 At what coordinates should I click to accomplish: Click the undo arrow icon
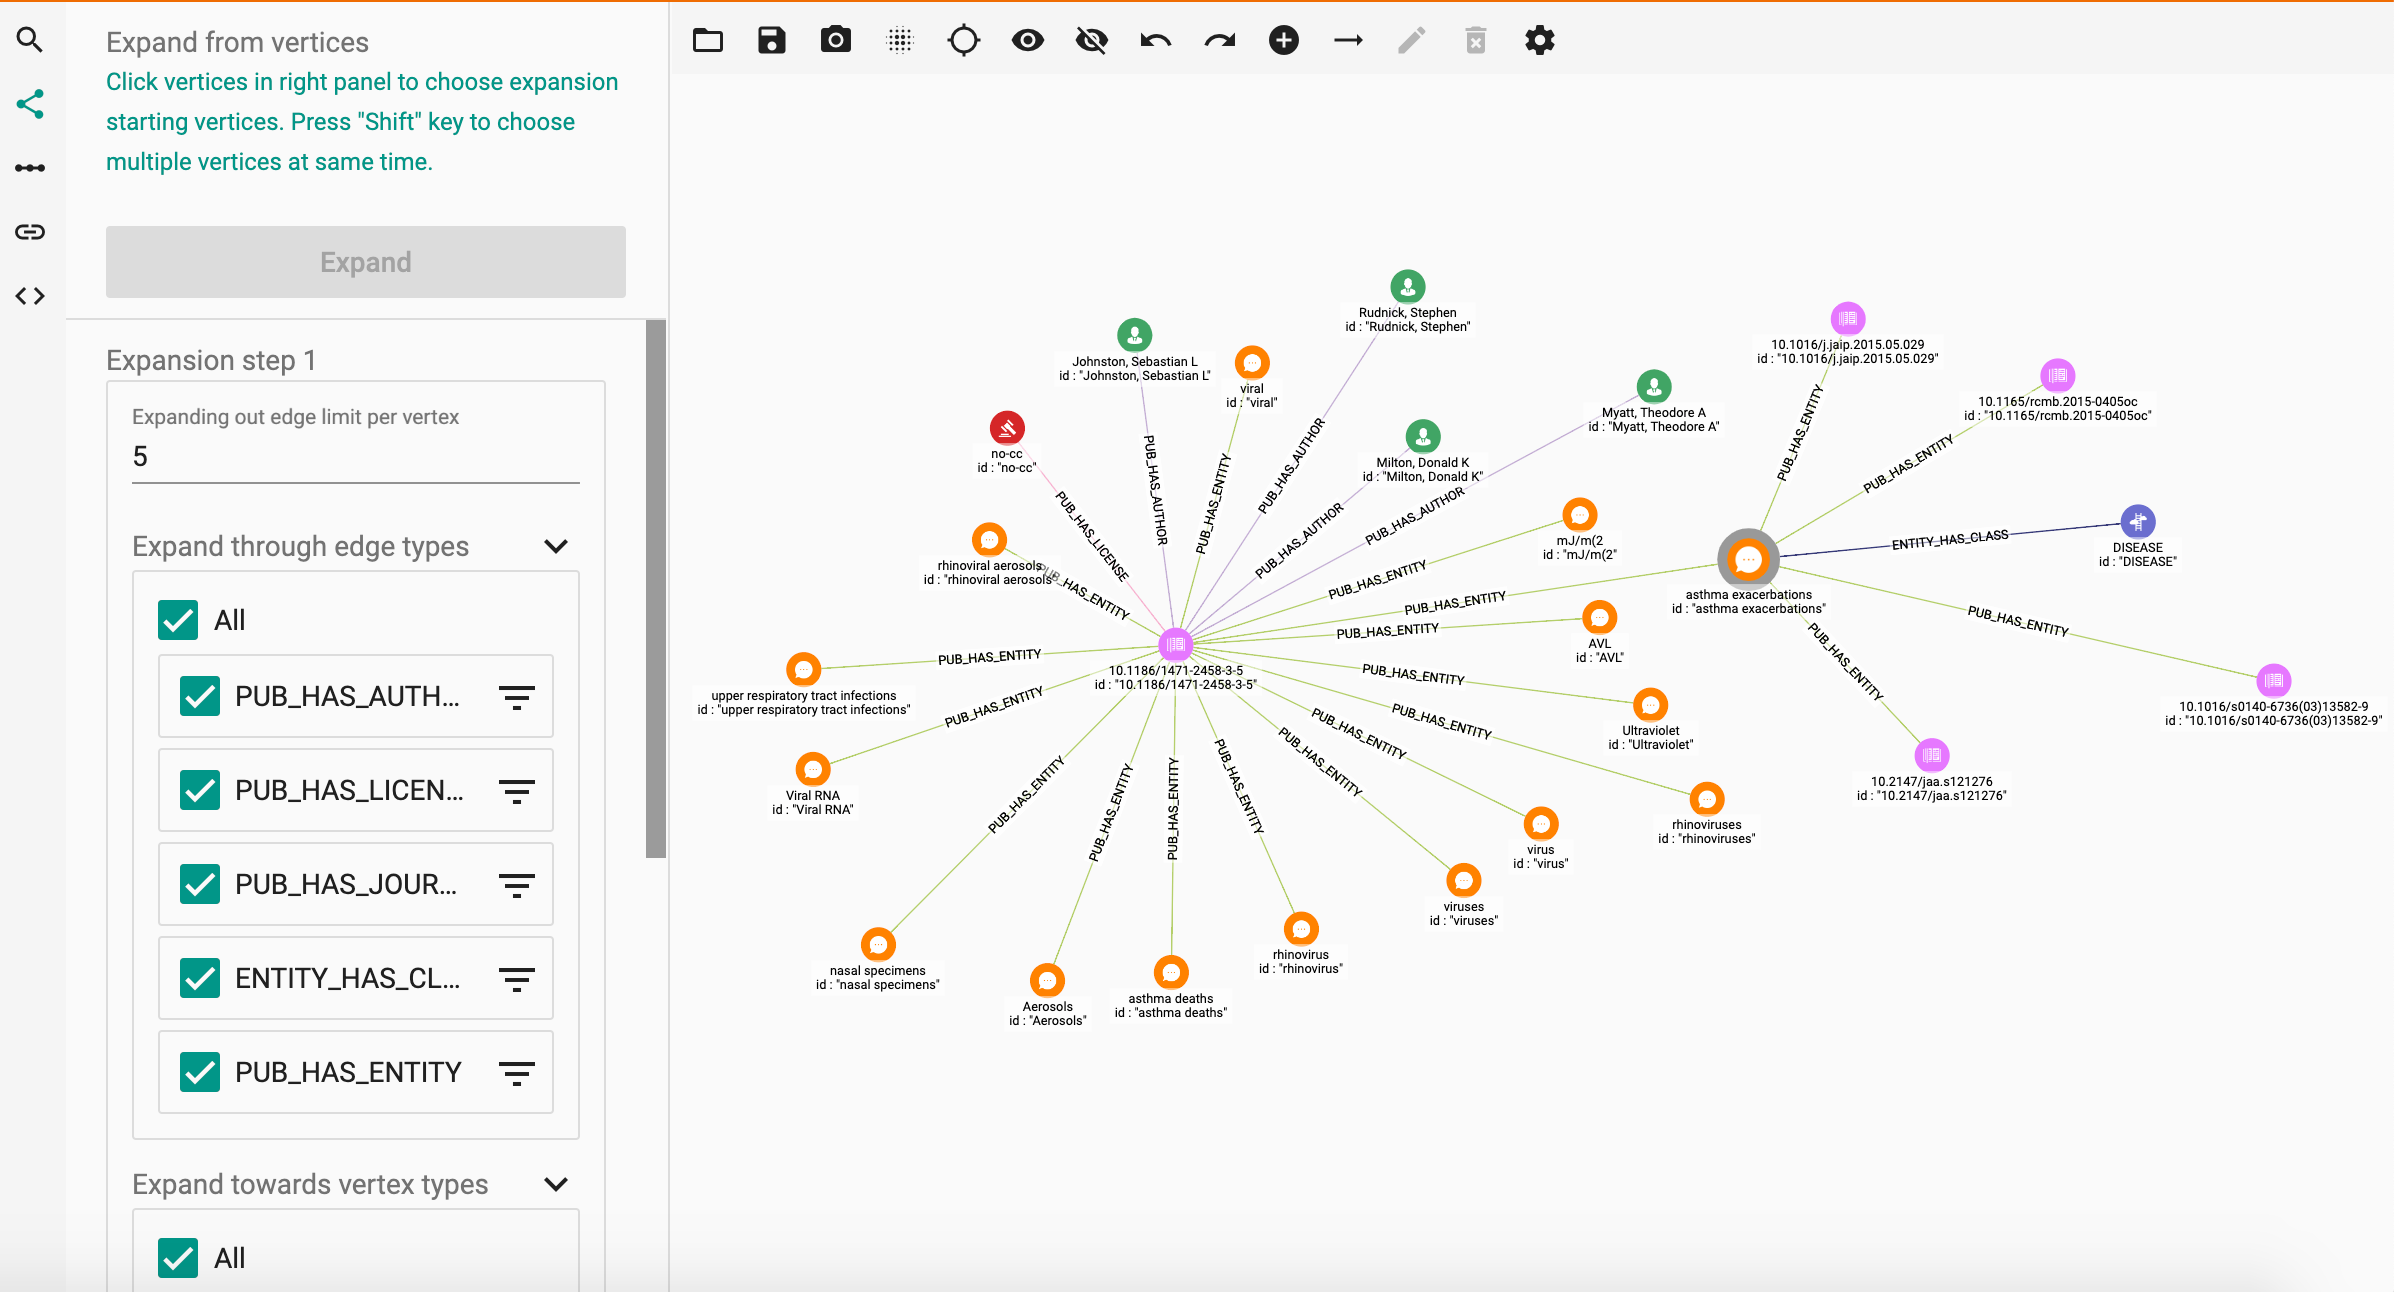1155,40
